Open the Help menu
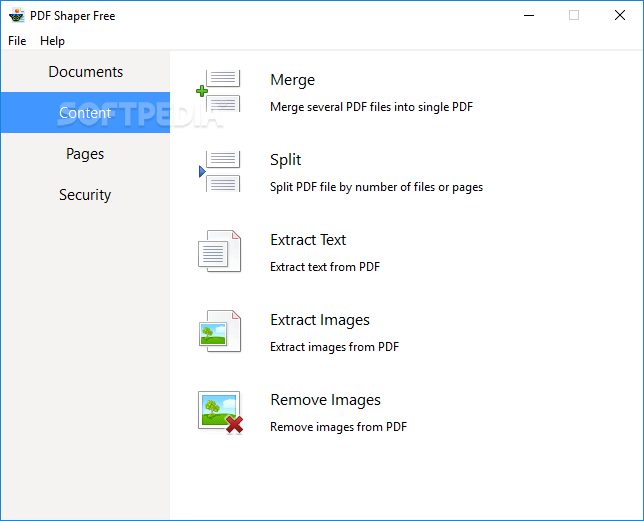 pos(52,41)
